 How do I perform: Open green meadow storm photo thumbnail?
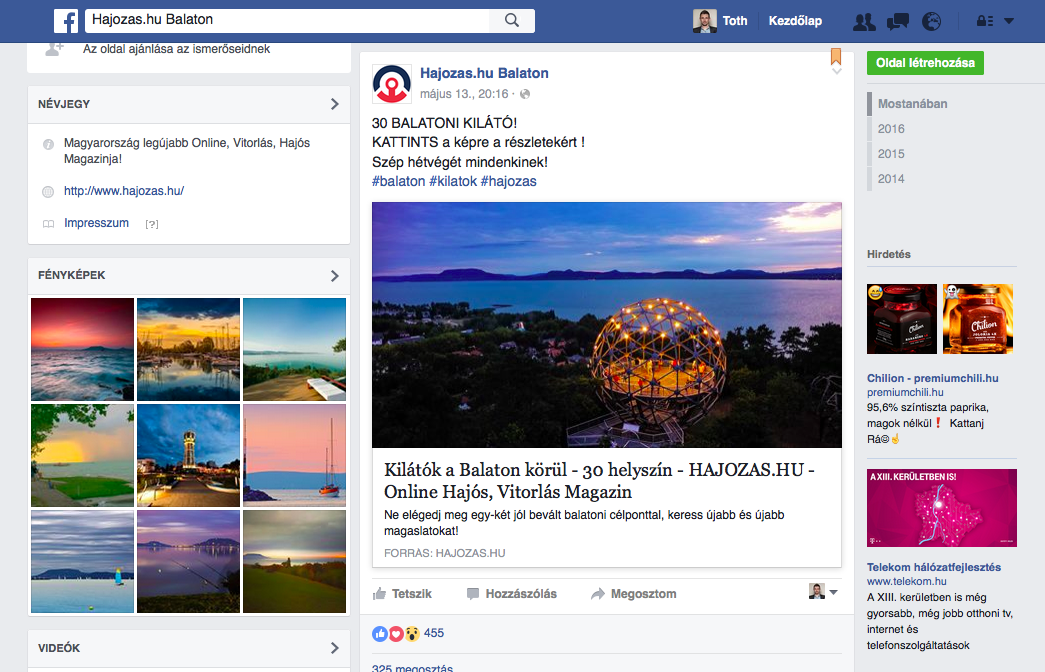tap(83, 455)
